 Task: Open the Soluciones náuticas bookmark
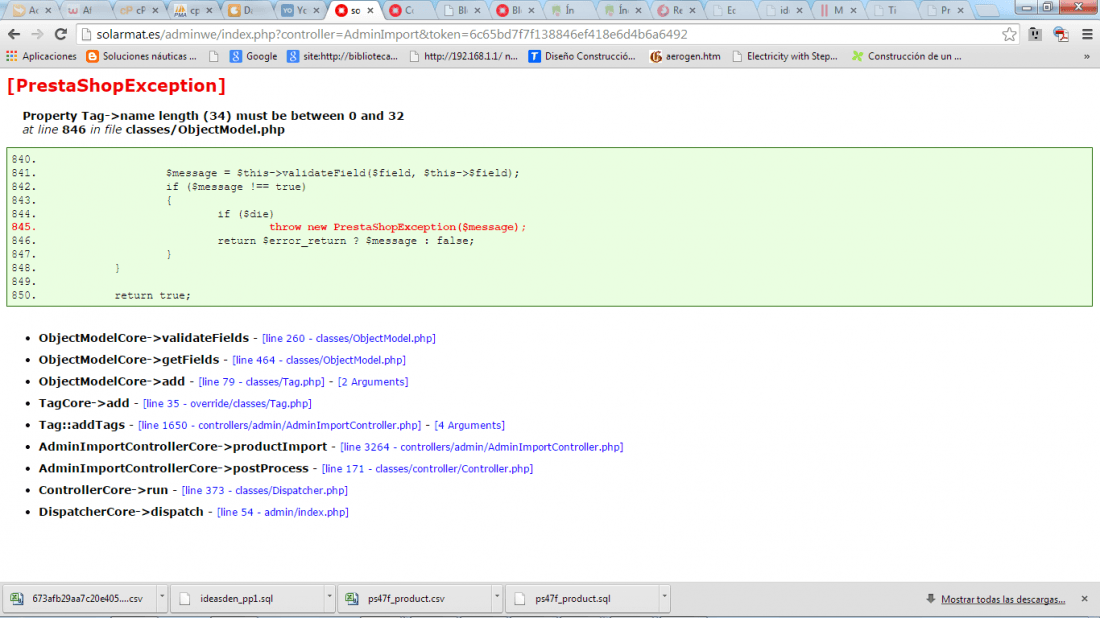tap(141, 56)
